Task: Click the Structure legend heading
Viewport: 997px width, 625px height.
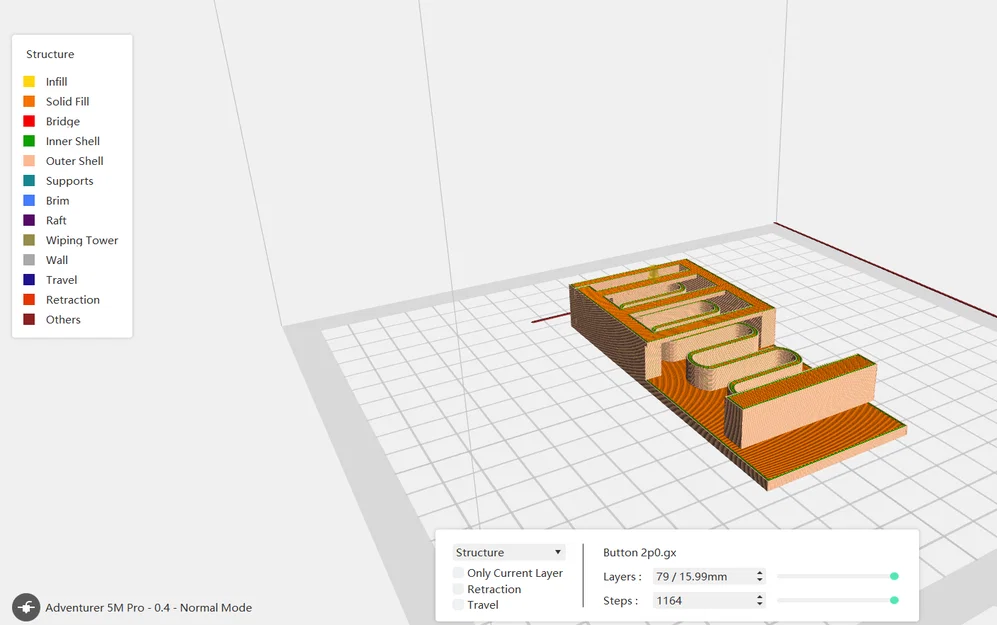Action: coord(50,54)
